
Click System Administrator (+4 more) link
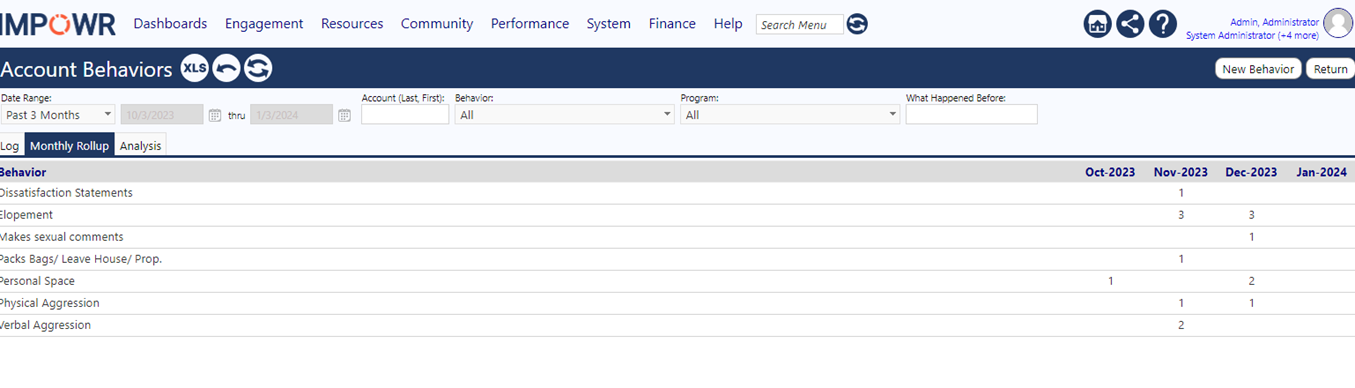[1252, 35]
